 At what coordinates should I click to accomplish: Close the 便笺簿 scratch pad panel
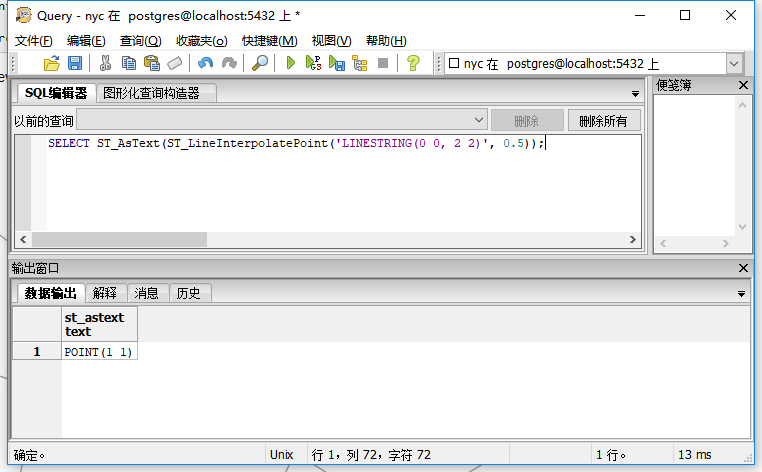coord(743,86)
